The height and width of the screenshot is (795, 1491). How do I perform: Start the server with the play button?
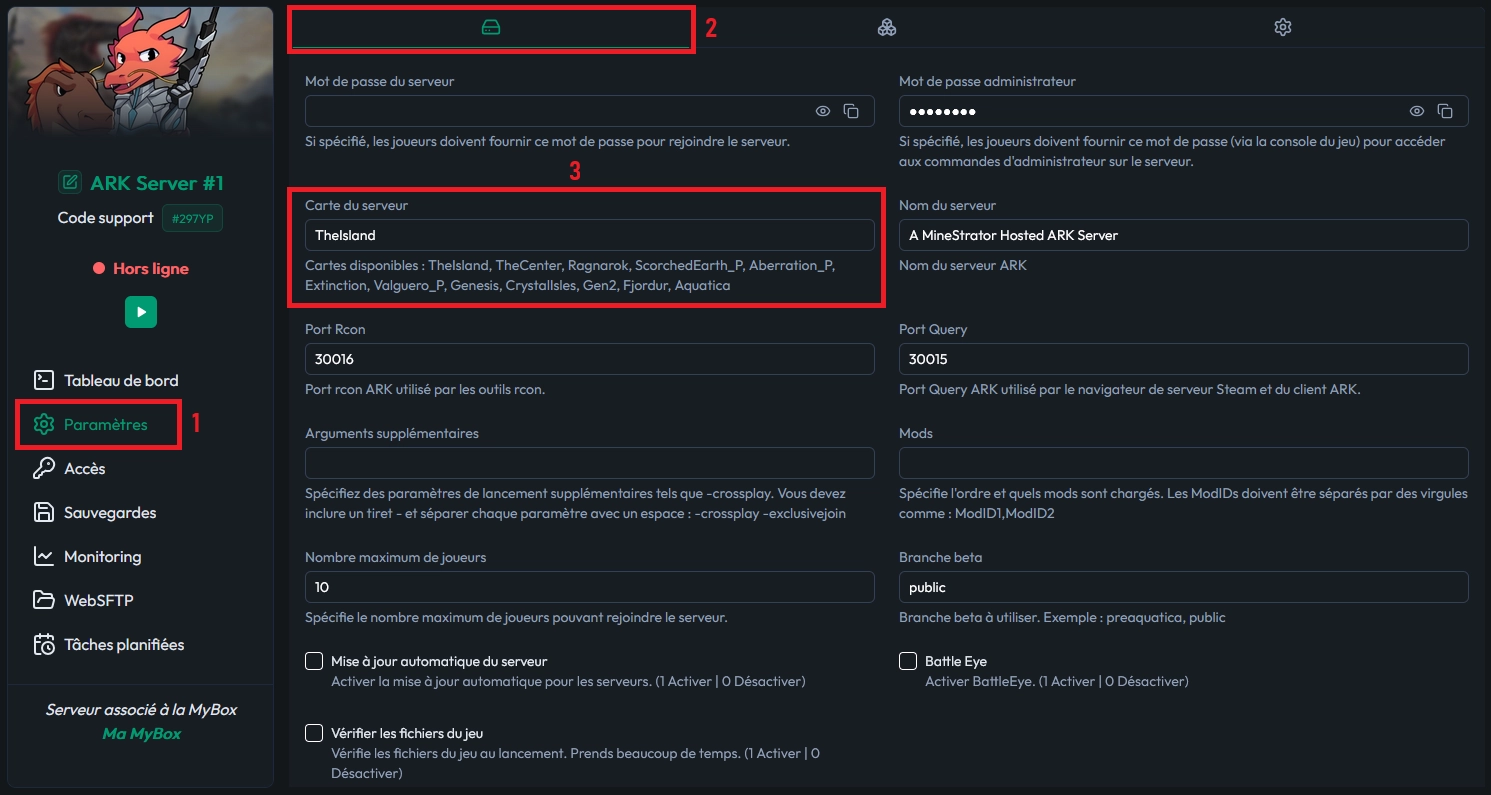tap(140, 311)
